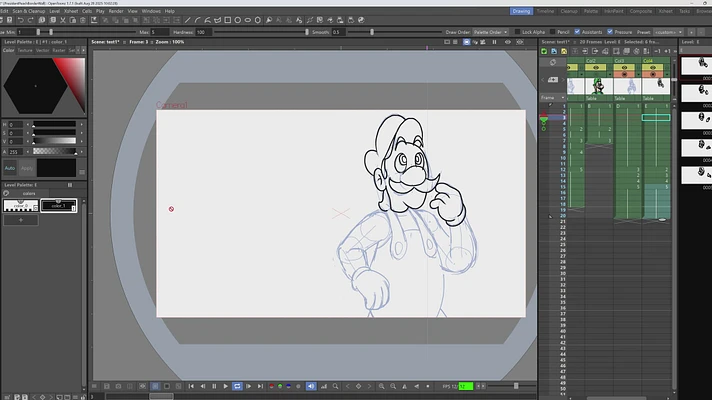This screenshot has width=712, height=400.
Task: Click the safe area icon above viewer
Action: [447, 42]
